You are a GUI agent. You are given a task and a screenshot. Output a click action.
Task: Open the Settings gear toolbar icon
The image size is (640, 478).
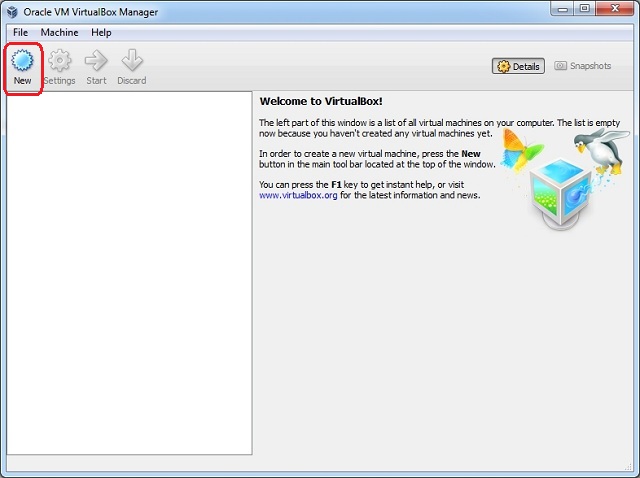click(x=60, y=61)
